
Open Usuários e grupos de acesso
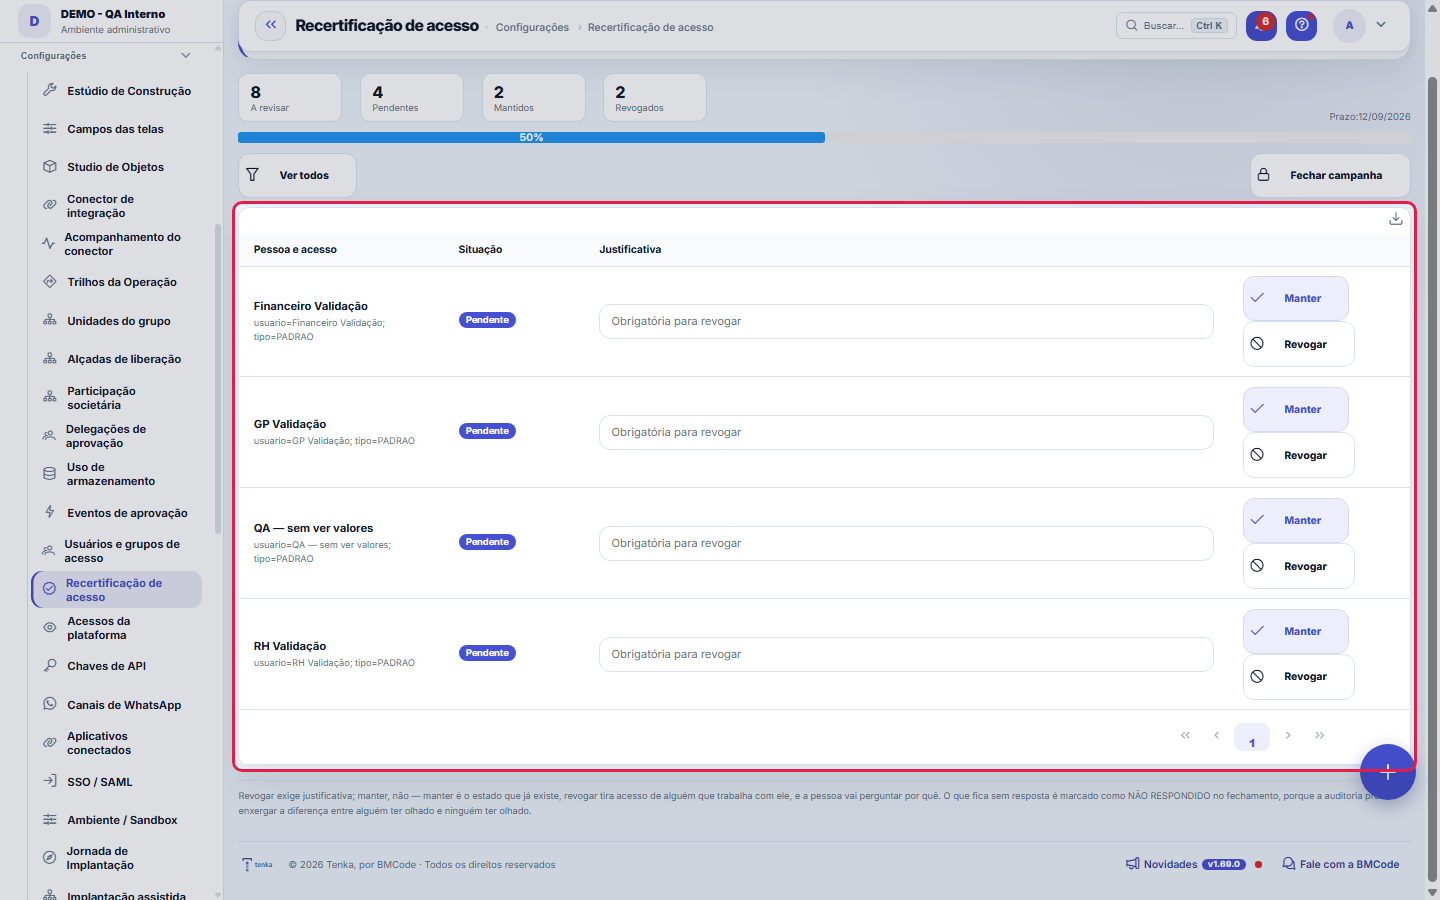point(116,551)
